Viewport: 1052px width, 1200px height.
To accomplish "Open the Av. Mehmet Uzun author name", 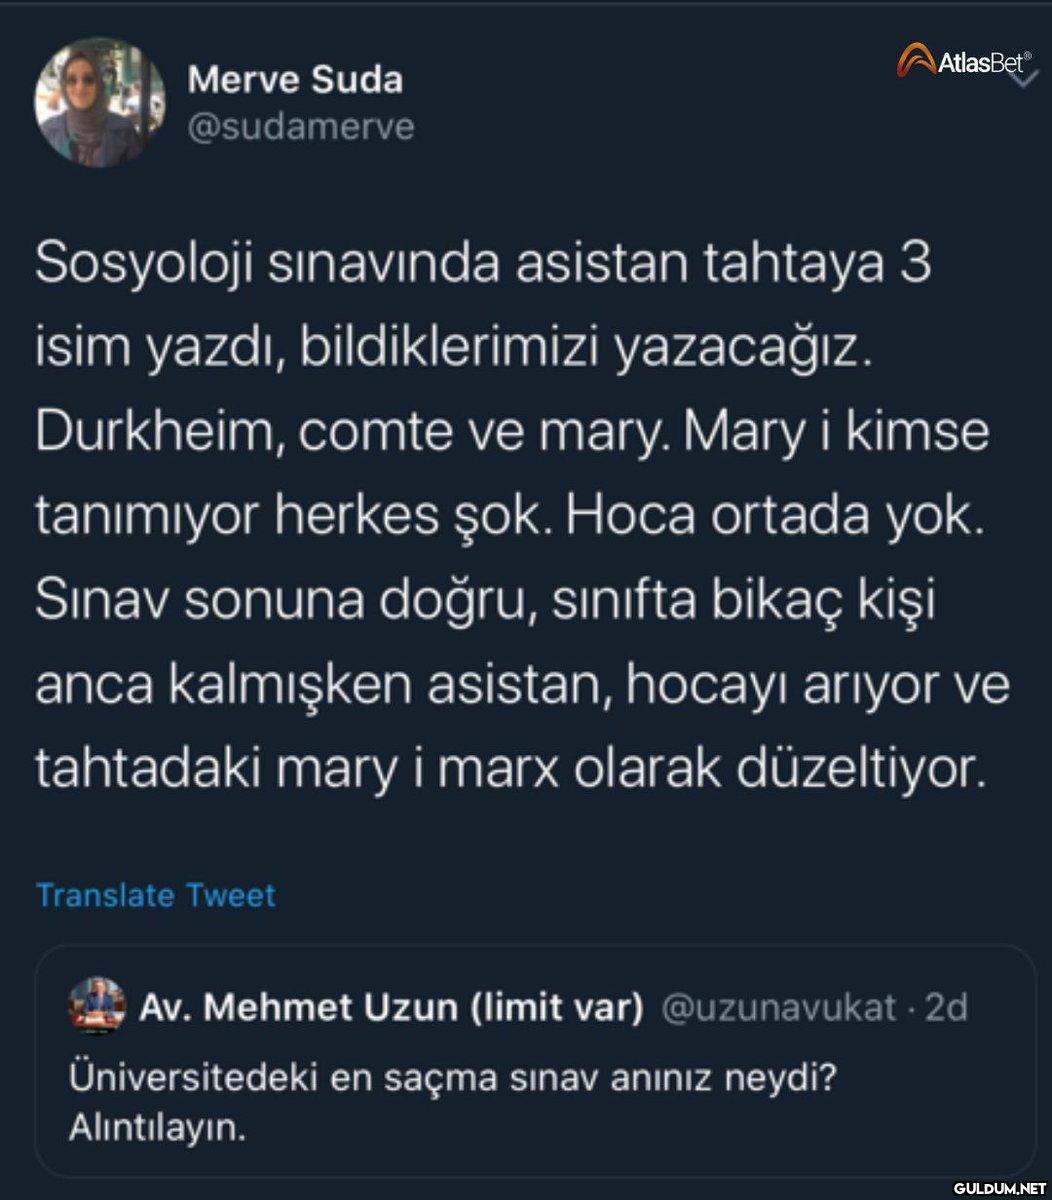I will pos(299,1008).
